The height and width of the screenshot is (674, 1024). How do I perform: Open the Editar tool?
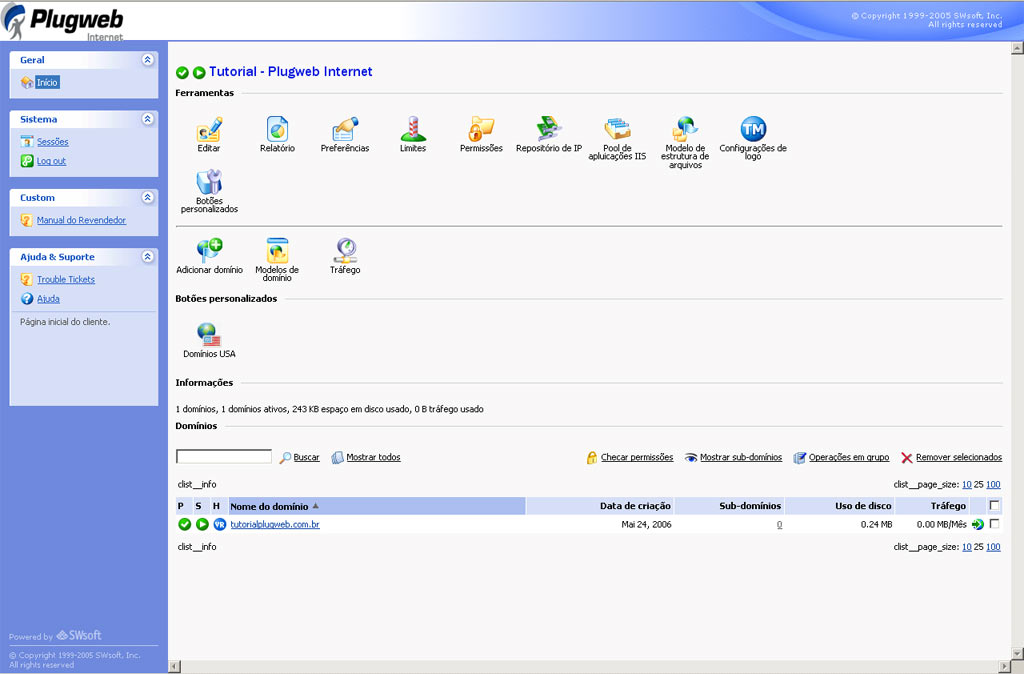(209, 129)
